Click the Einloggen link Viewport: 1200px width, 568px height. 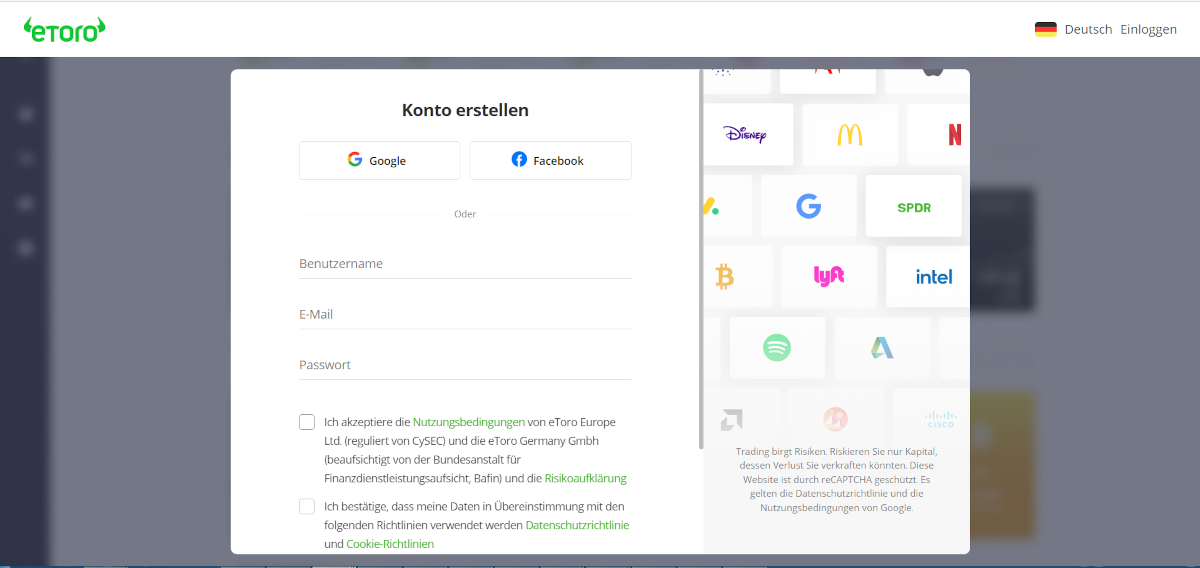[x=1148, y=29]
